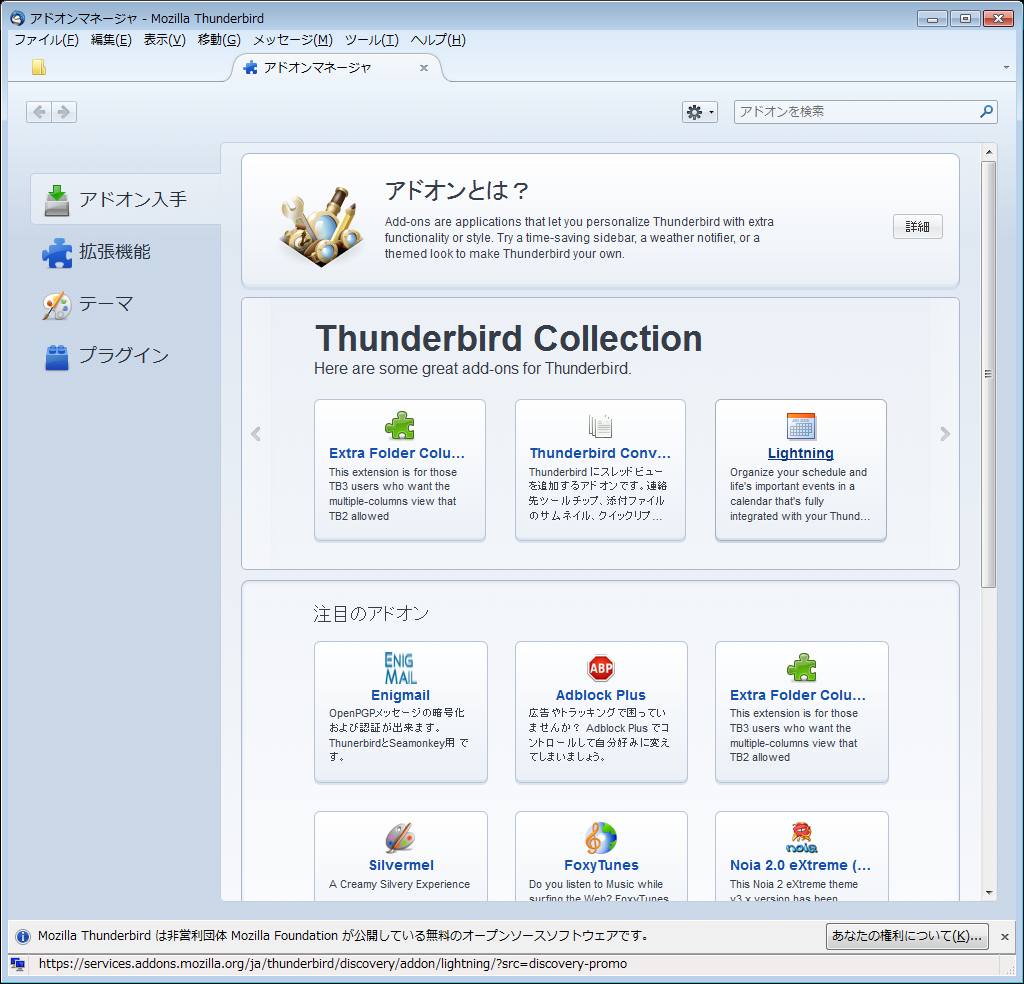Click the 詳細 button
This screenshot has width=1024, height=984.
click(x=917, y=227)
